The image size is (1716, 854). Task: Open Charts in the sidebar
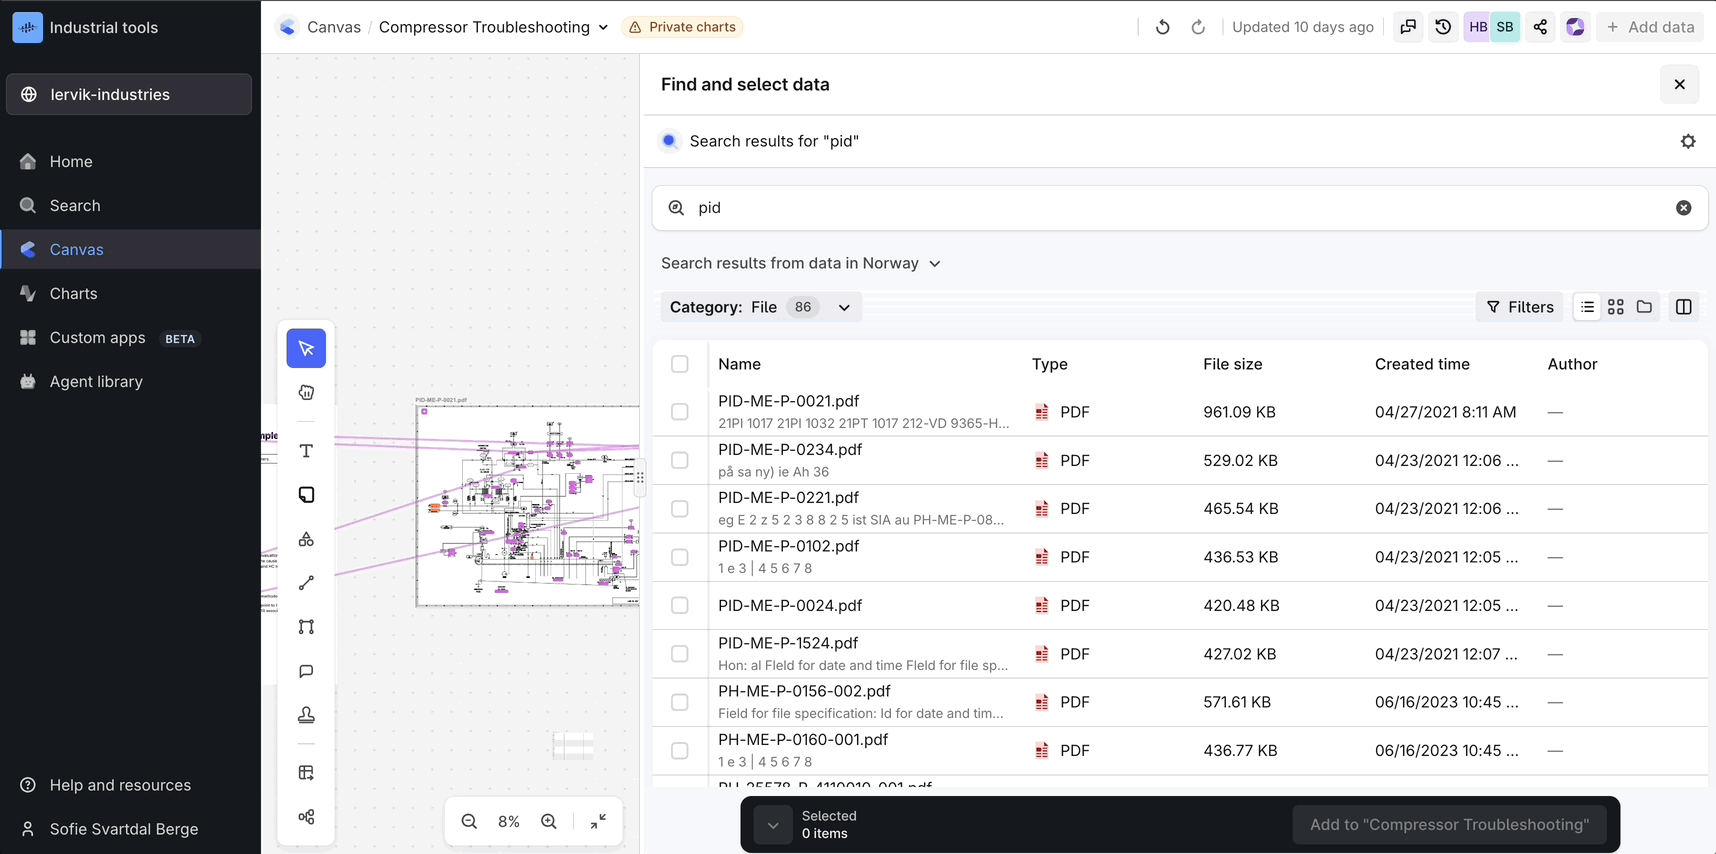[74, 294]
